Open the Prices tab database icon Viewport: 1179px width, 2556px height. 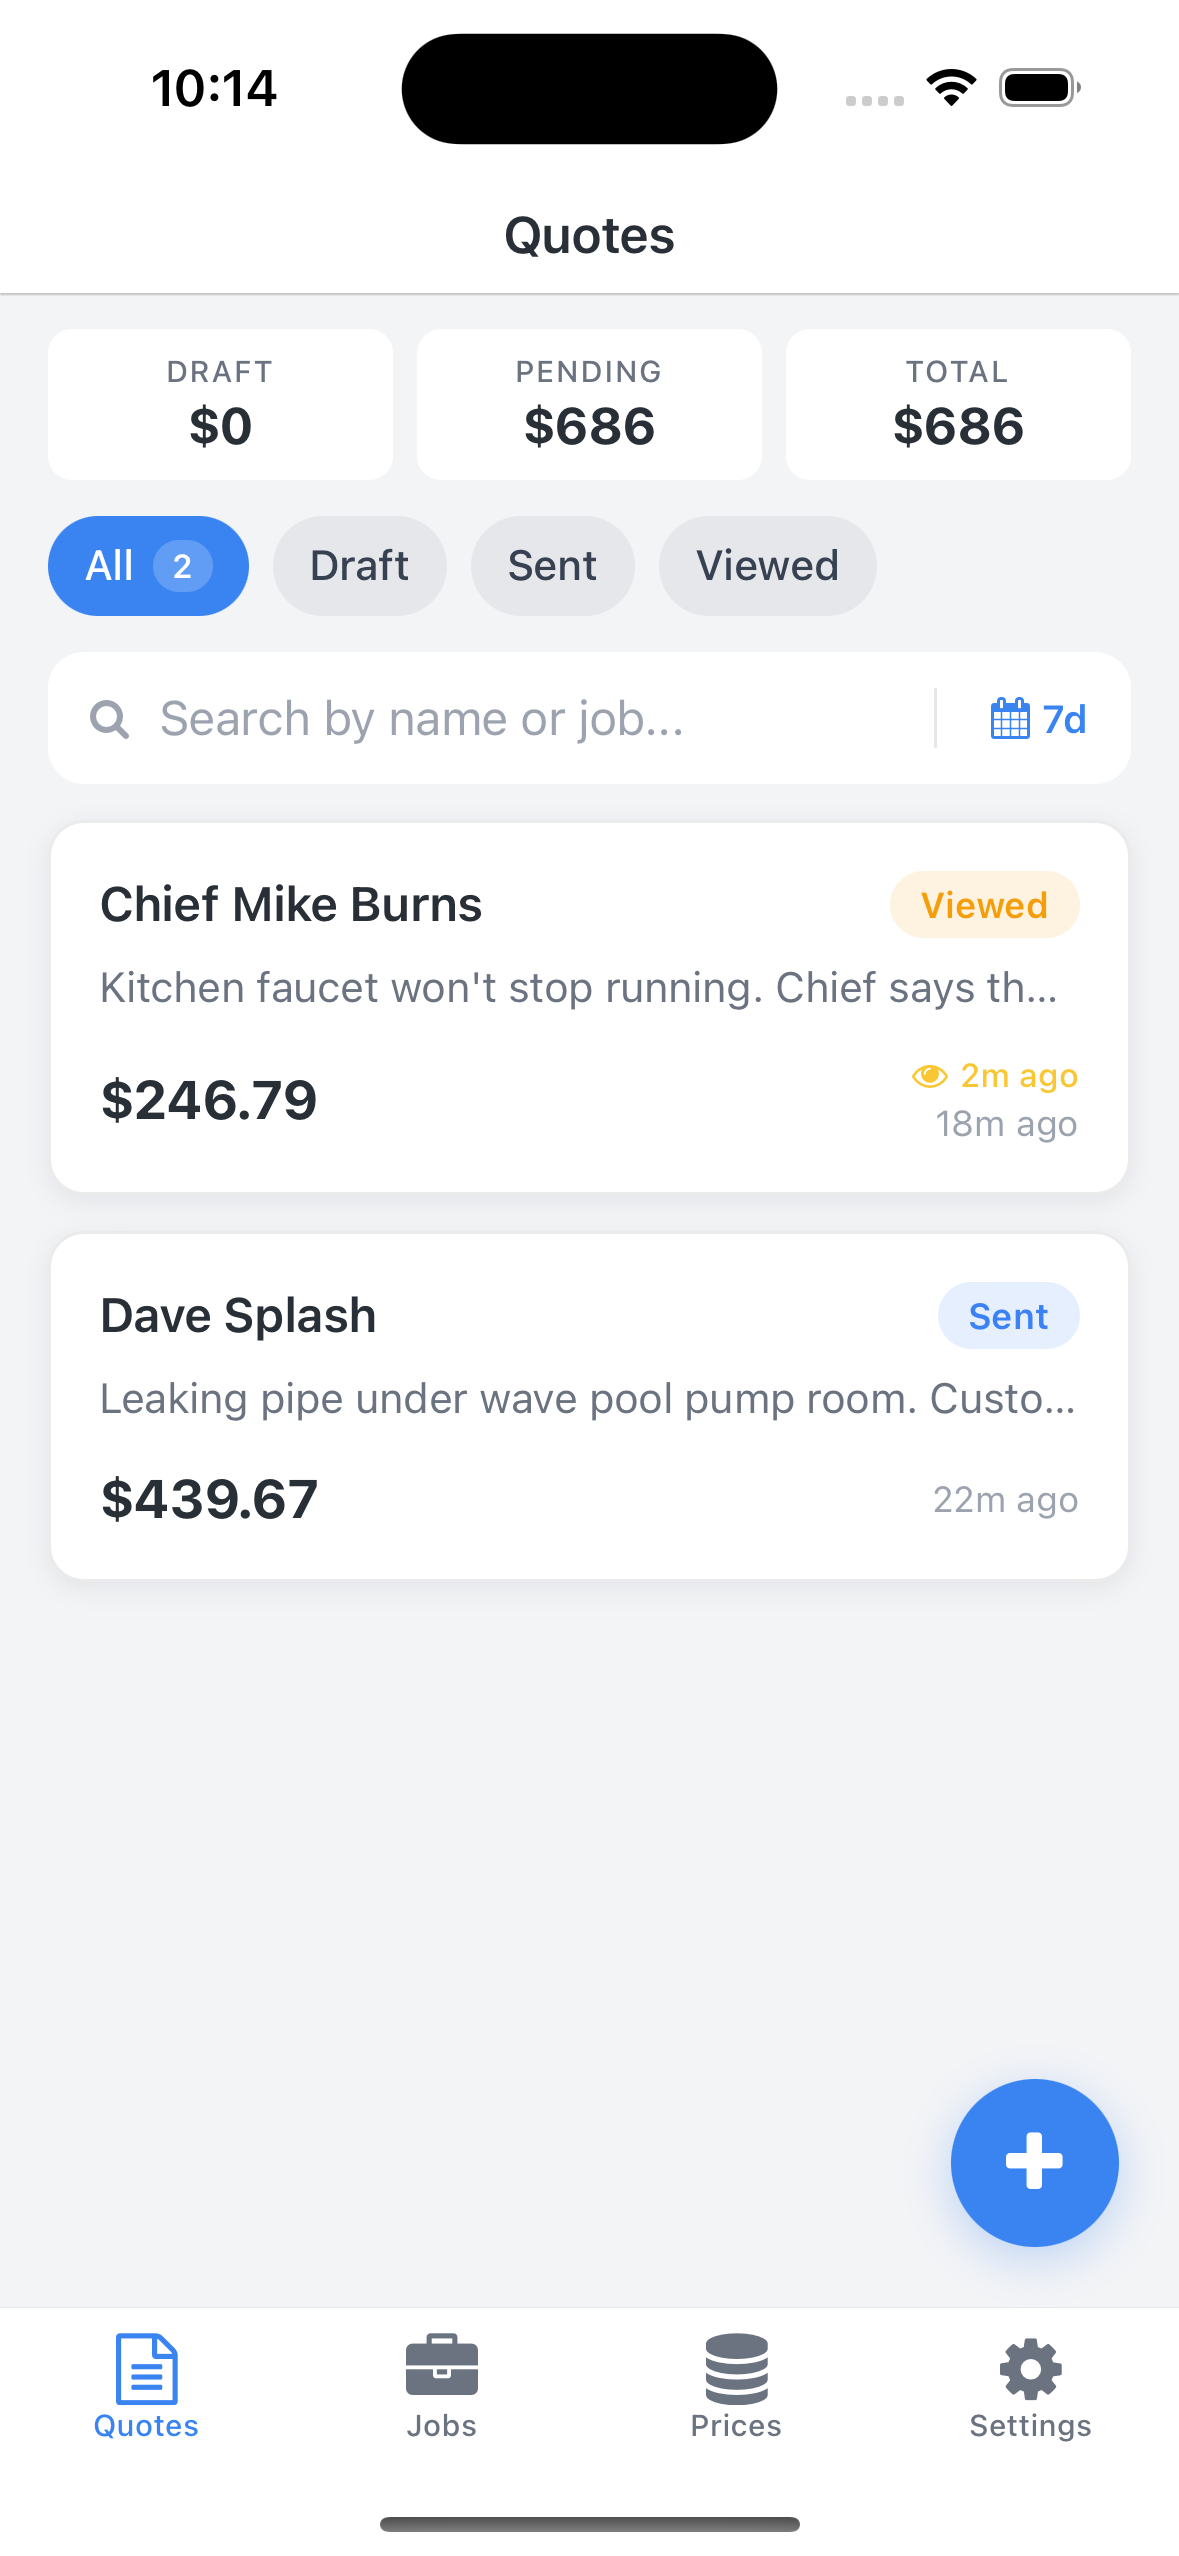click(x=736, y=2368)
